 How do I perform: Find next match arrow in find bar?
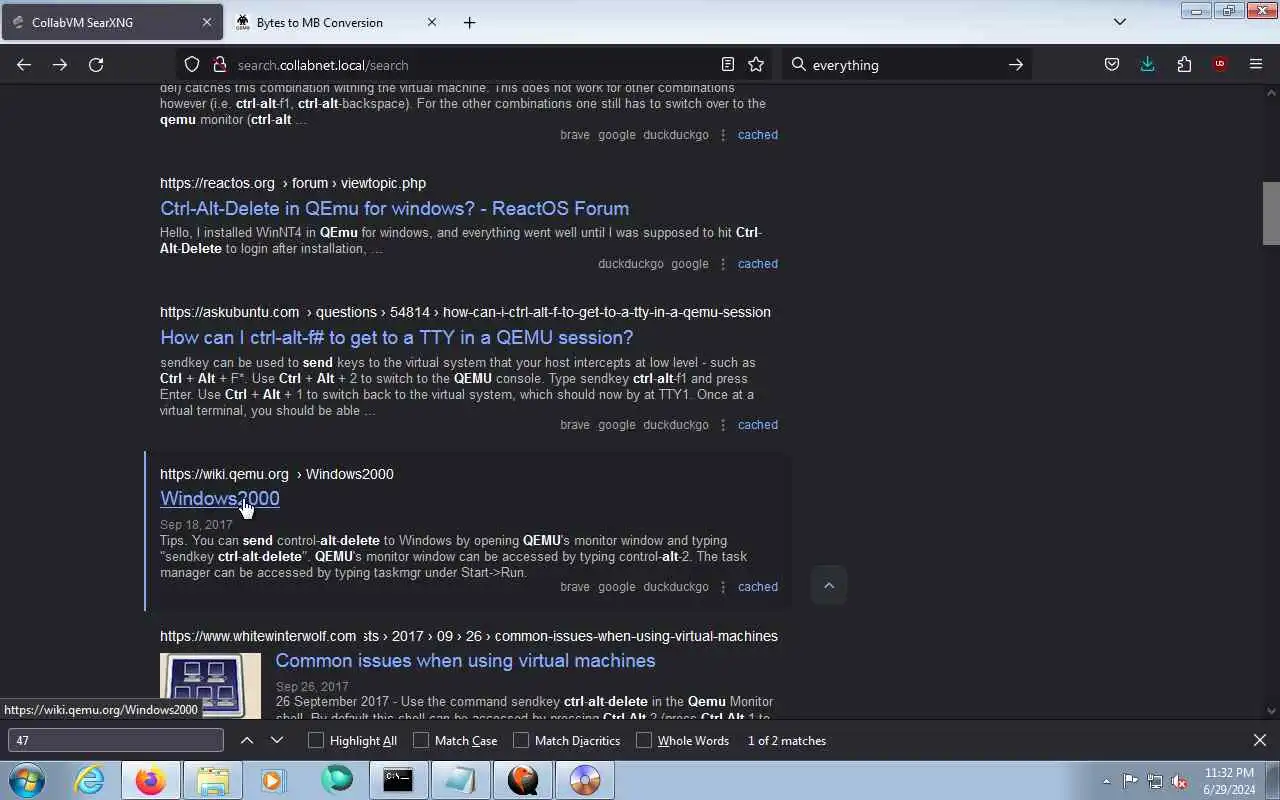[x=277, y=740]
